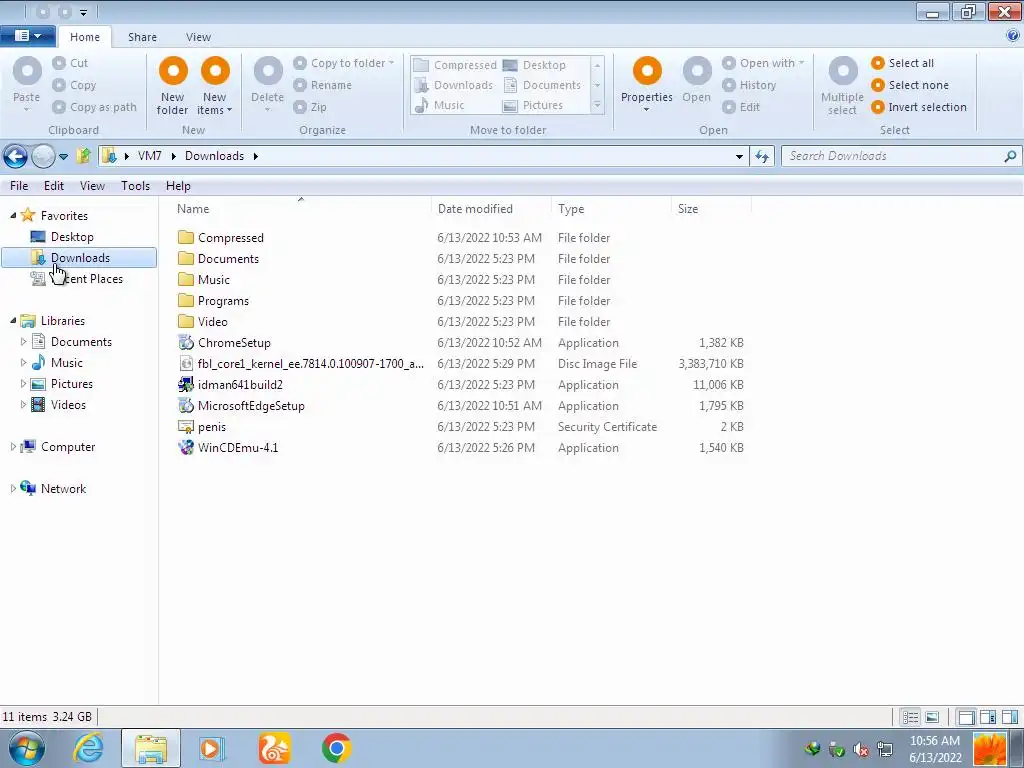Click the Select all ribbon button
The image size is (1024, 768).
(903, 63)
